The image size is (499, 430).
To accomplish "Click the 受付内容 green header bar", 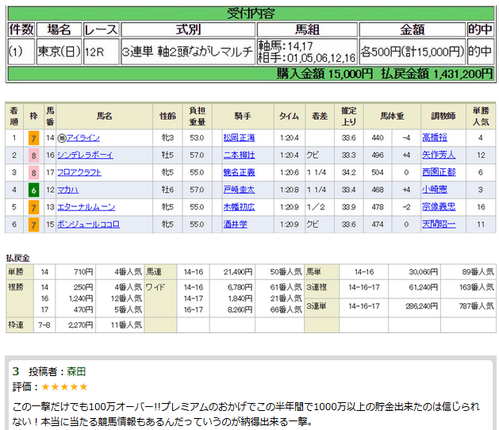I will pyautogui.click(x=251, y=14).
